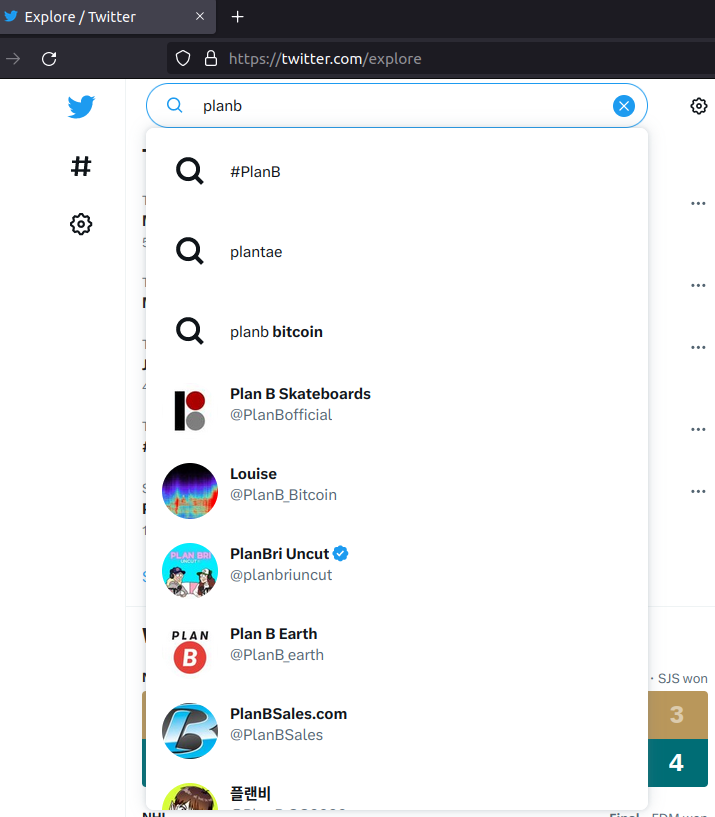Select the Explore / Twitter browser tab

pos(107,17)
